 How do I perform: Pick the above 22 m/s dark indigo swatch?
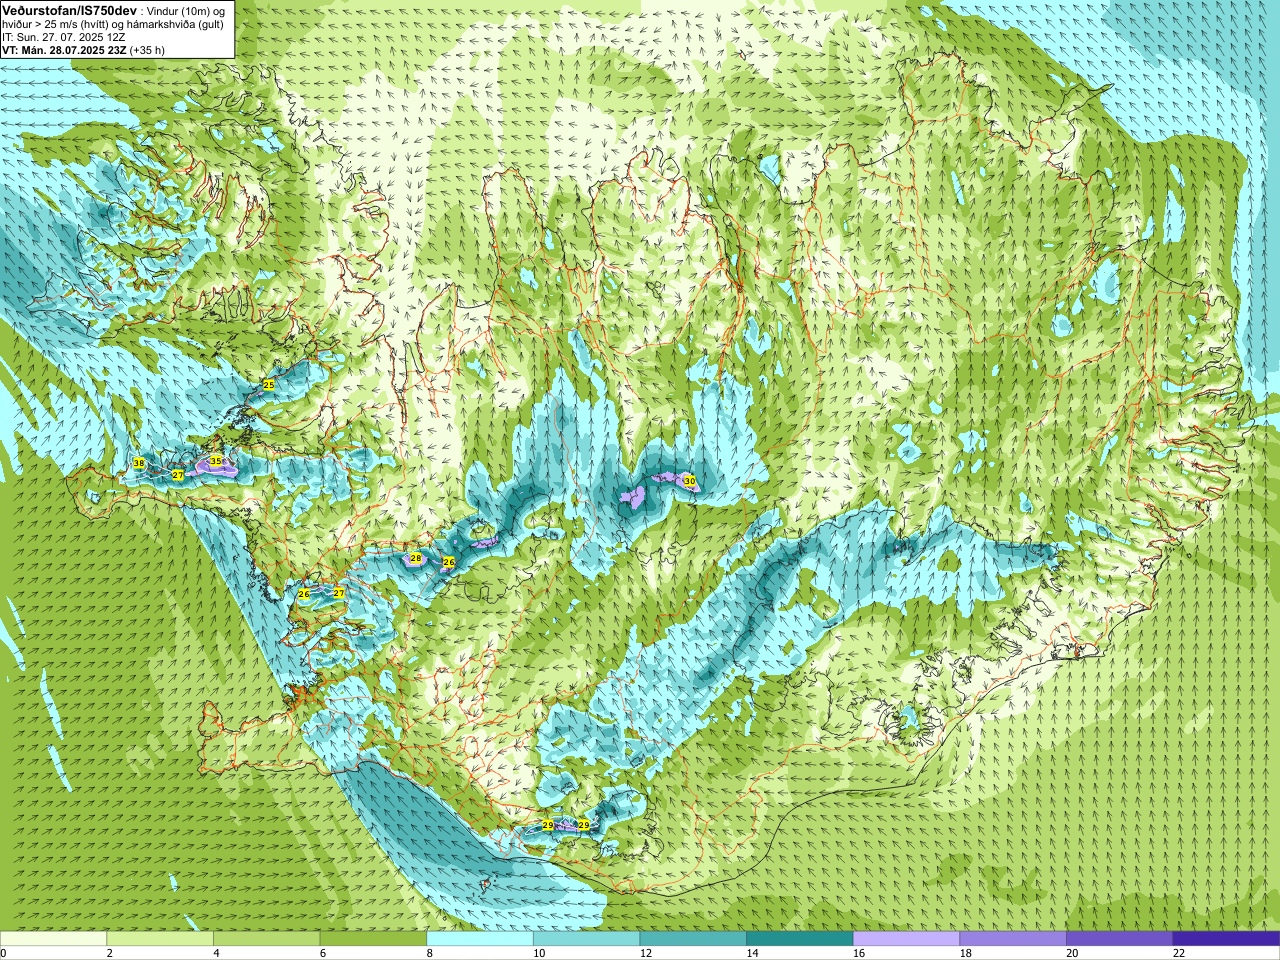tap(1226, 939)
